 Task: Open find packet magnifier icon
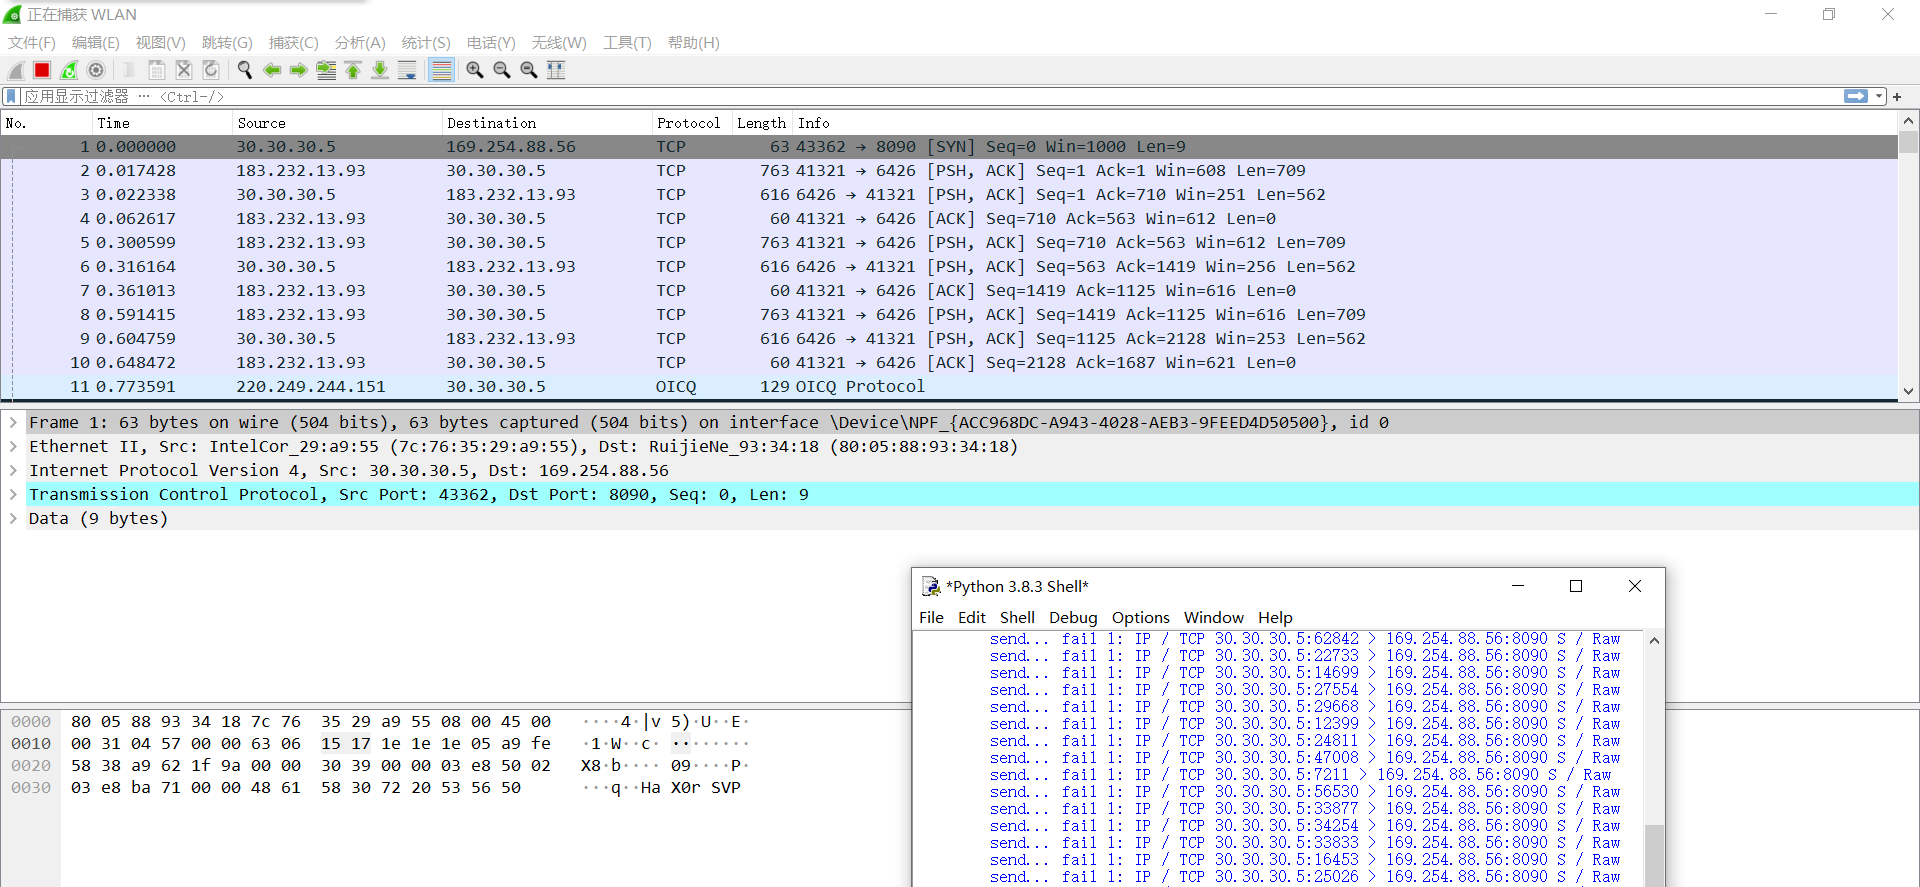coord(245,70)
